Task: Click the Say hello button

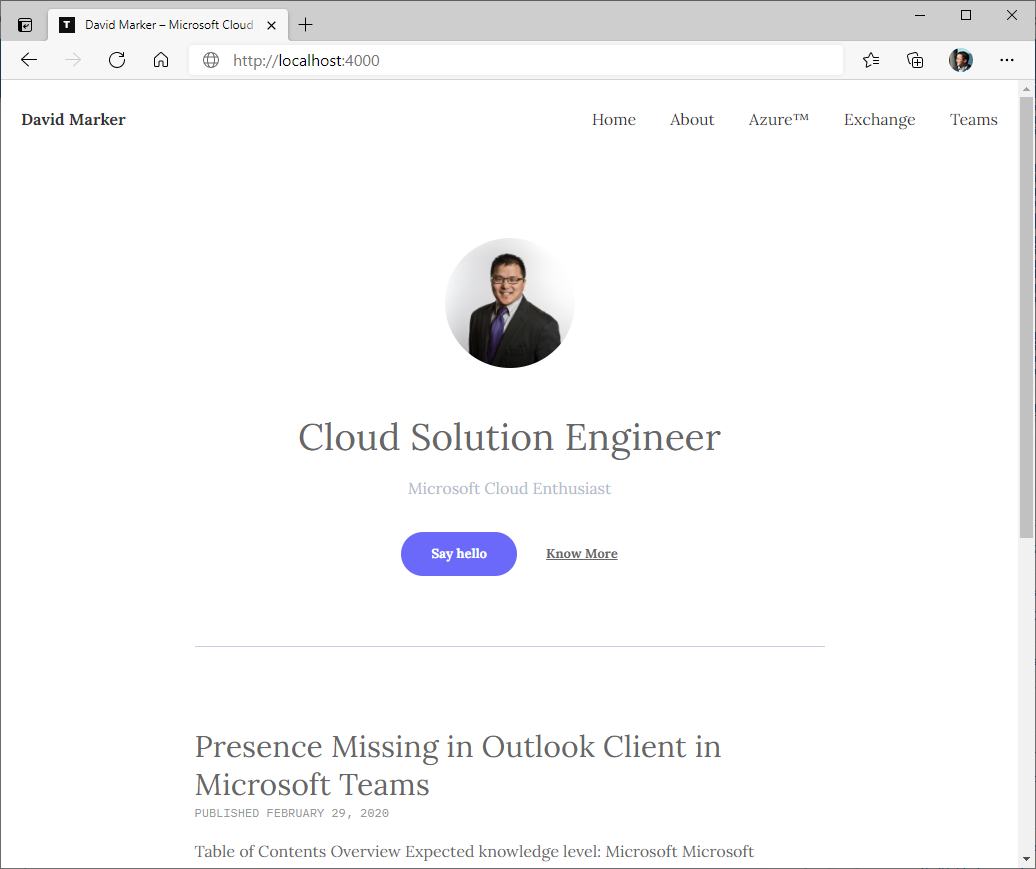Action: [x=459, y=554]
